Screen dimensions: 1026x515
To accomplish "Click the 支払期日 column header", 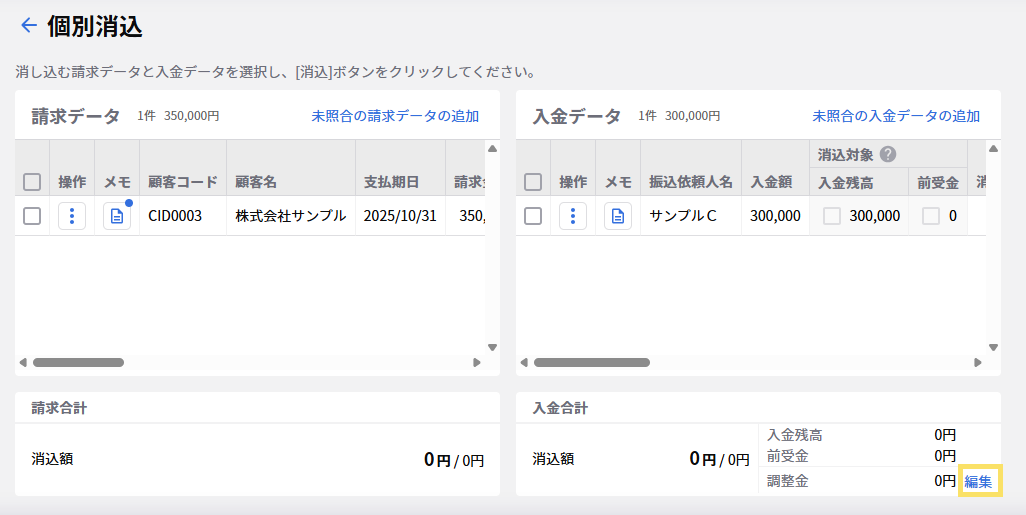I will point(391,182).
